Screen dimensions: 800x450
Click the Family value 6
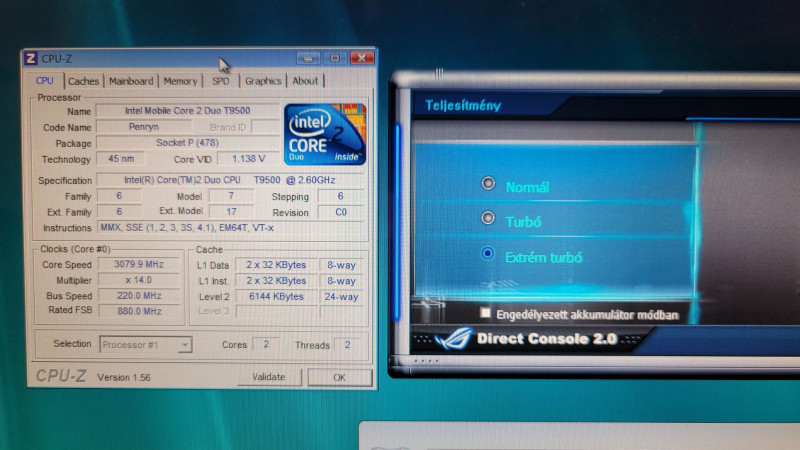tap(119, 196)
